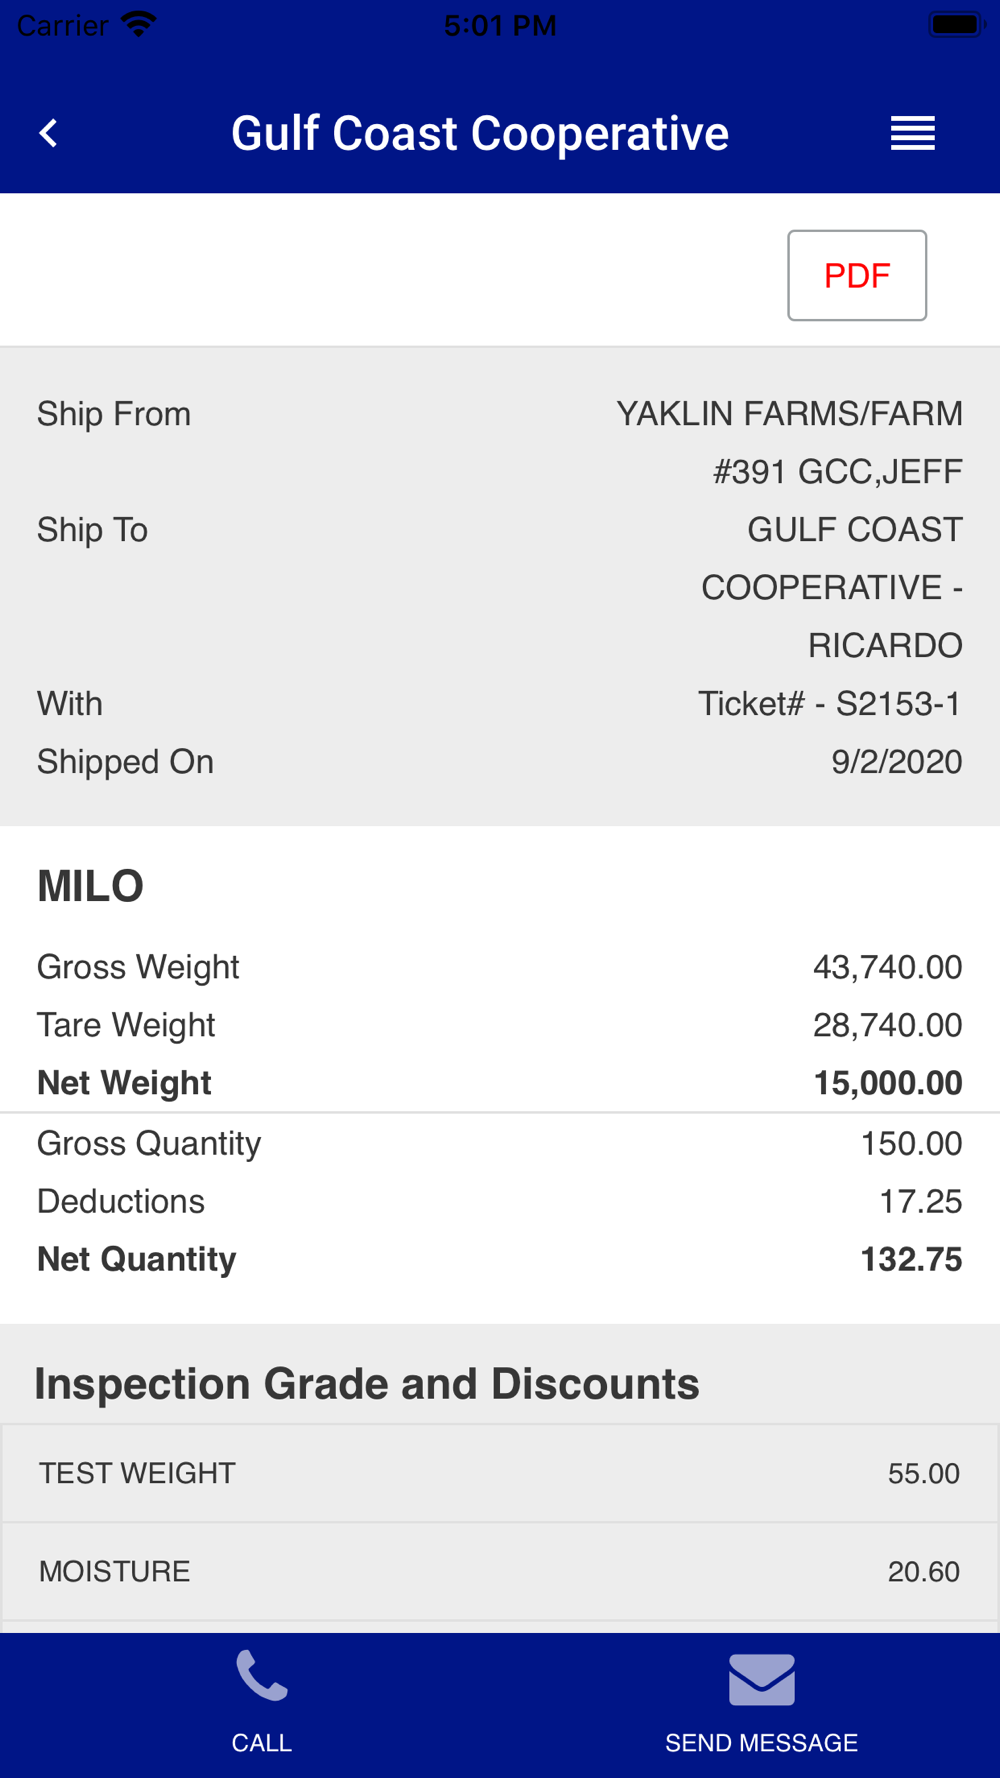1000x1778 pixels.
Task: Select the TEST WEIGHT row
Action: tap(500, 1474)
